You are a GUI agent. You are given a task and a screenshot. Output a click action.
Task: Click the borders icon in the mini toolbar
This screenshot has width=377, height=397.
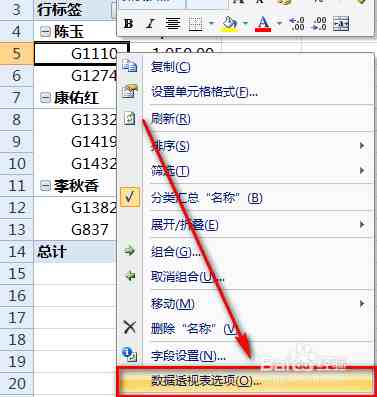pos(196,24)
